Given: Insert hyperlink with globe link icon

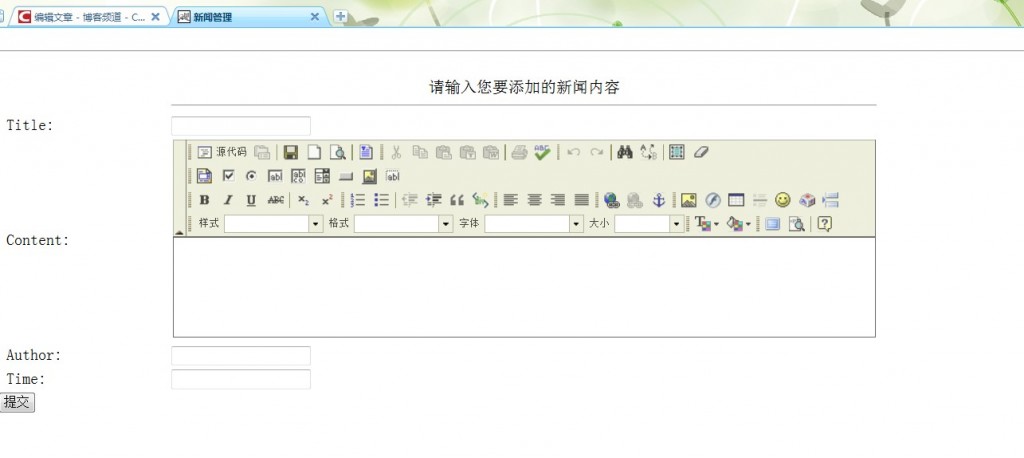Looking at the screenshot, I should (611, 200).
